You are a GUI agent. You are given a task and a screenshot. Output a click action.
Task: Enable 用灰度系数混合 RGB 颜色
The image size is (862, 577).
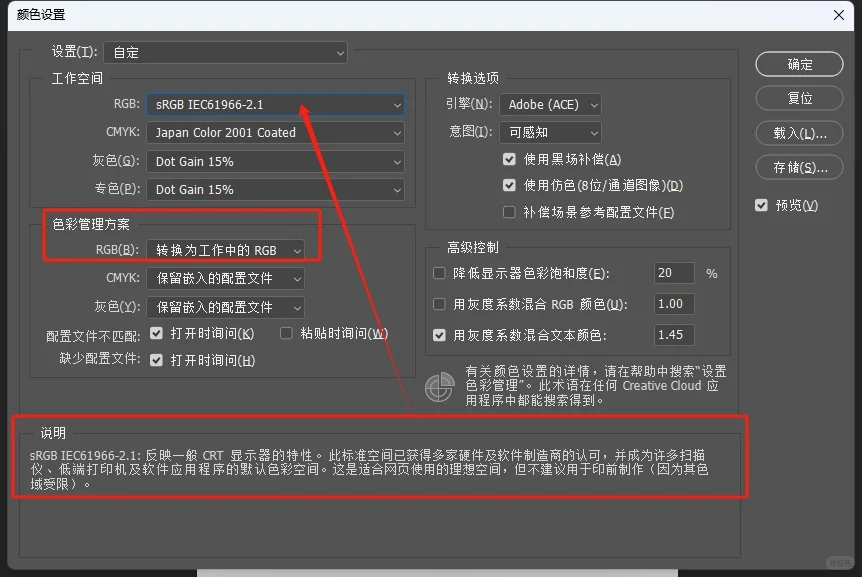(438, 304)
